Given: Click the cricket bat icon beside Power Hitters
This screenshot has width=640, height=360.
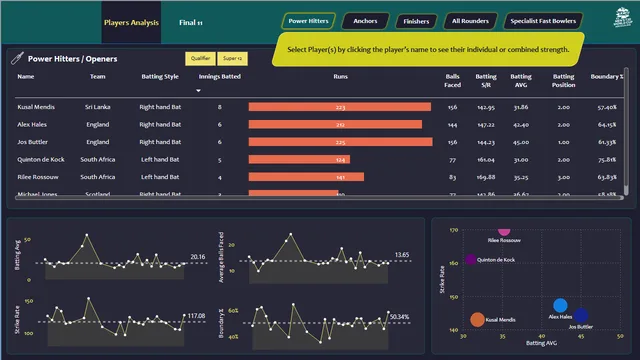Looking at the screenshot, I should (17, 58).
